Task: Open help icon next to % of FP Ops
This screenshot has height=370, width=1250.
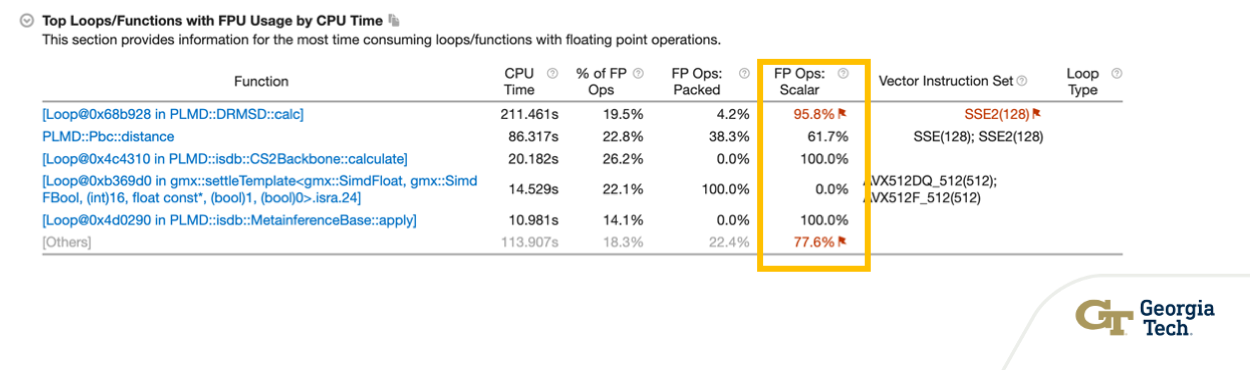Action: (638, 74)
